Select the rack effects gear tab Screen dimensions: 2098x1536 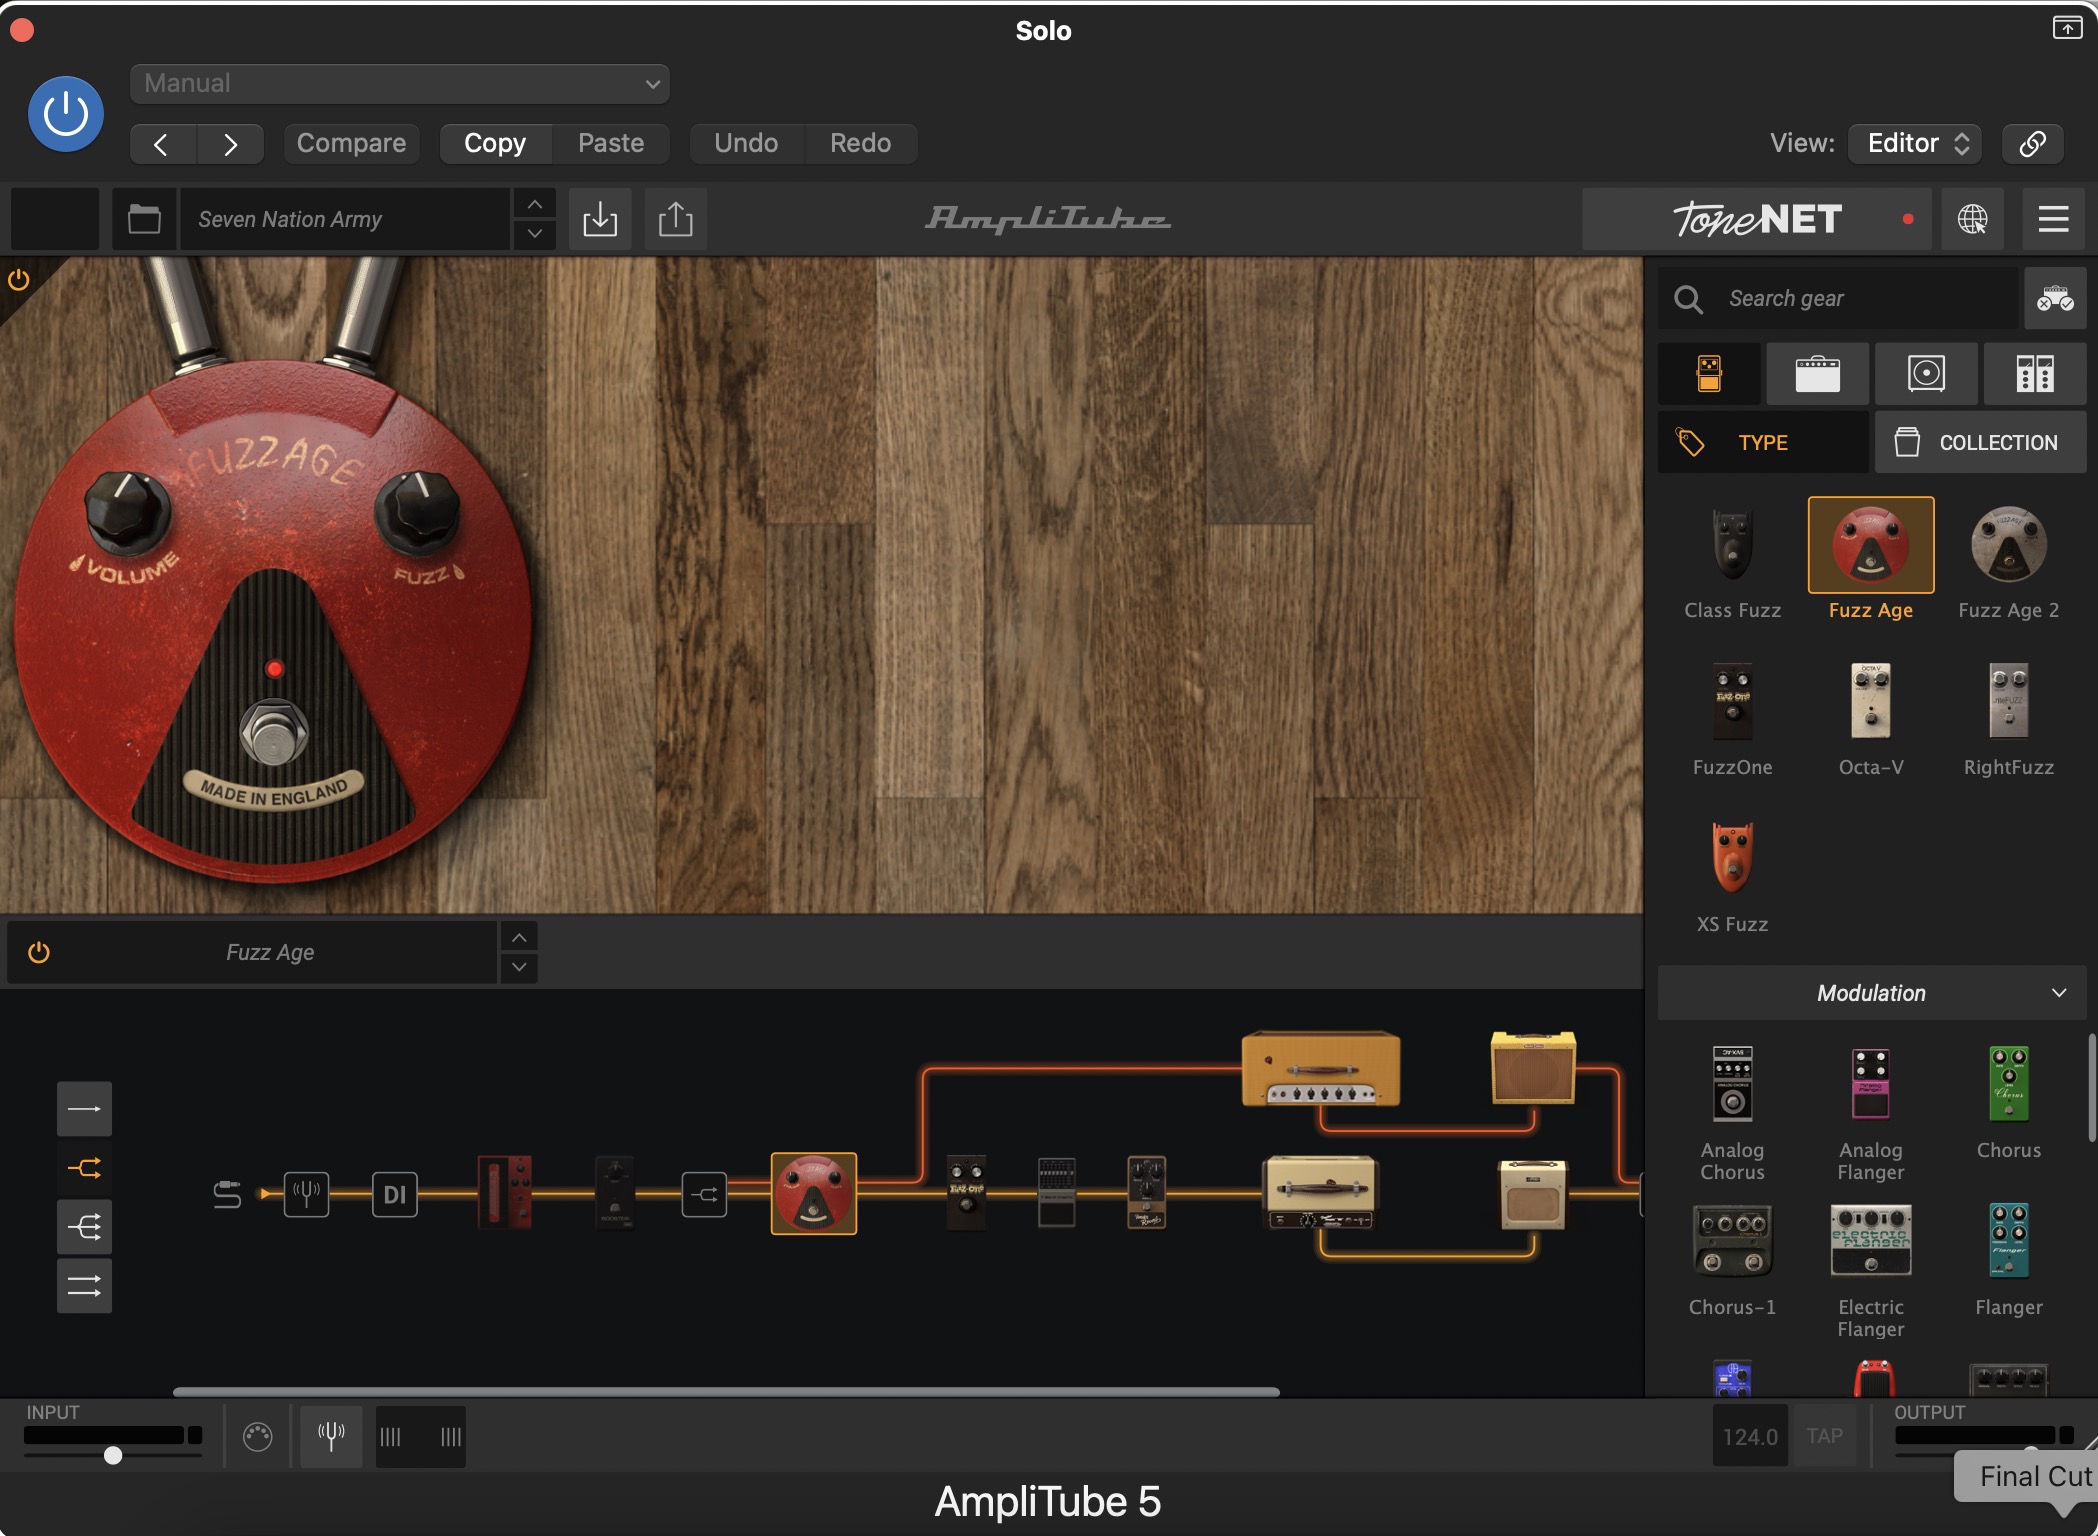point(2035,374)
